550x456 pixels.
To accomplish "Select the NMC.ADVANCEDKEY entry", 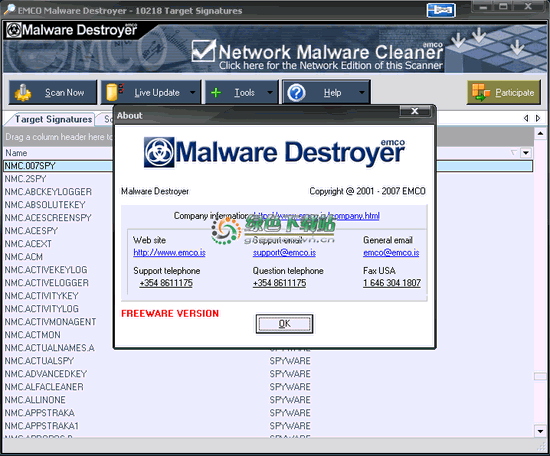I will 46,374.
